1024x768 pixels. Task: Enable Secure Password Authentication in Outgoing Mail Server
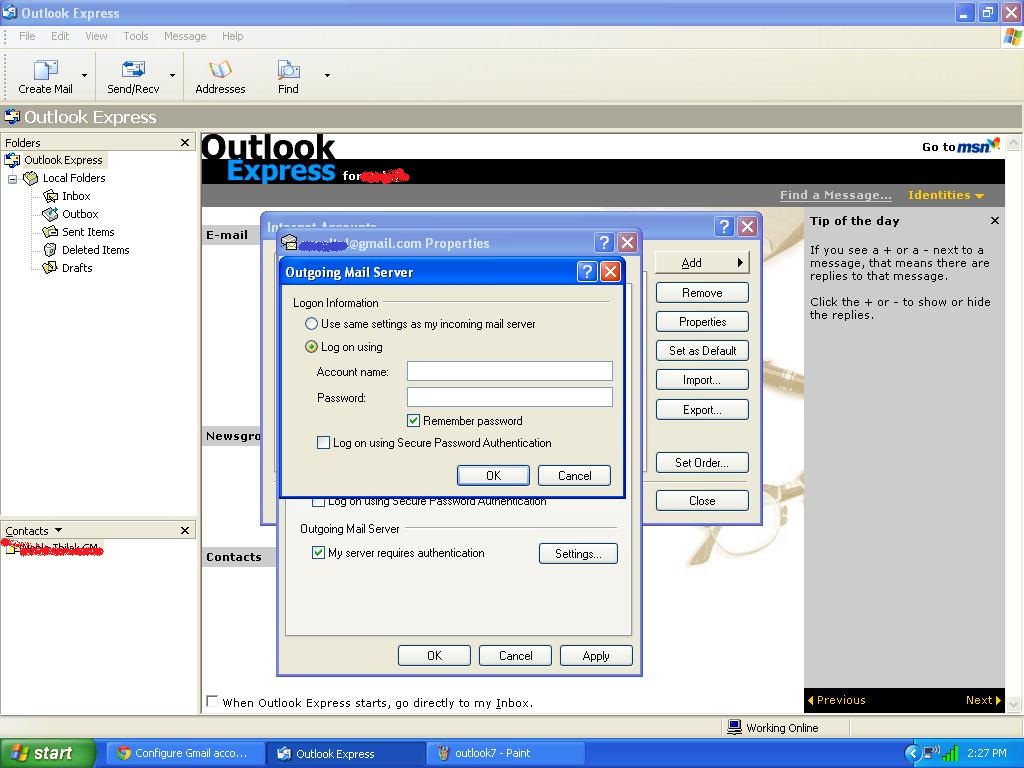click(323, 443)
